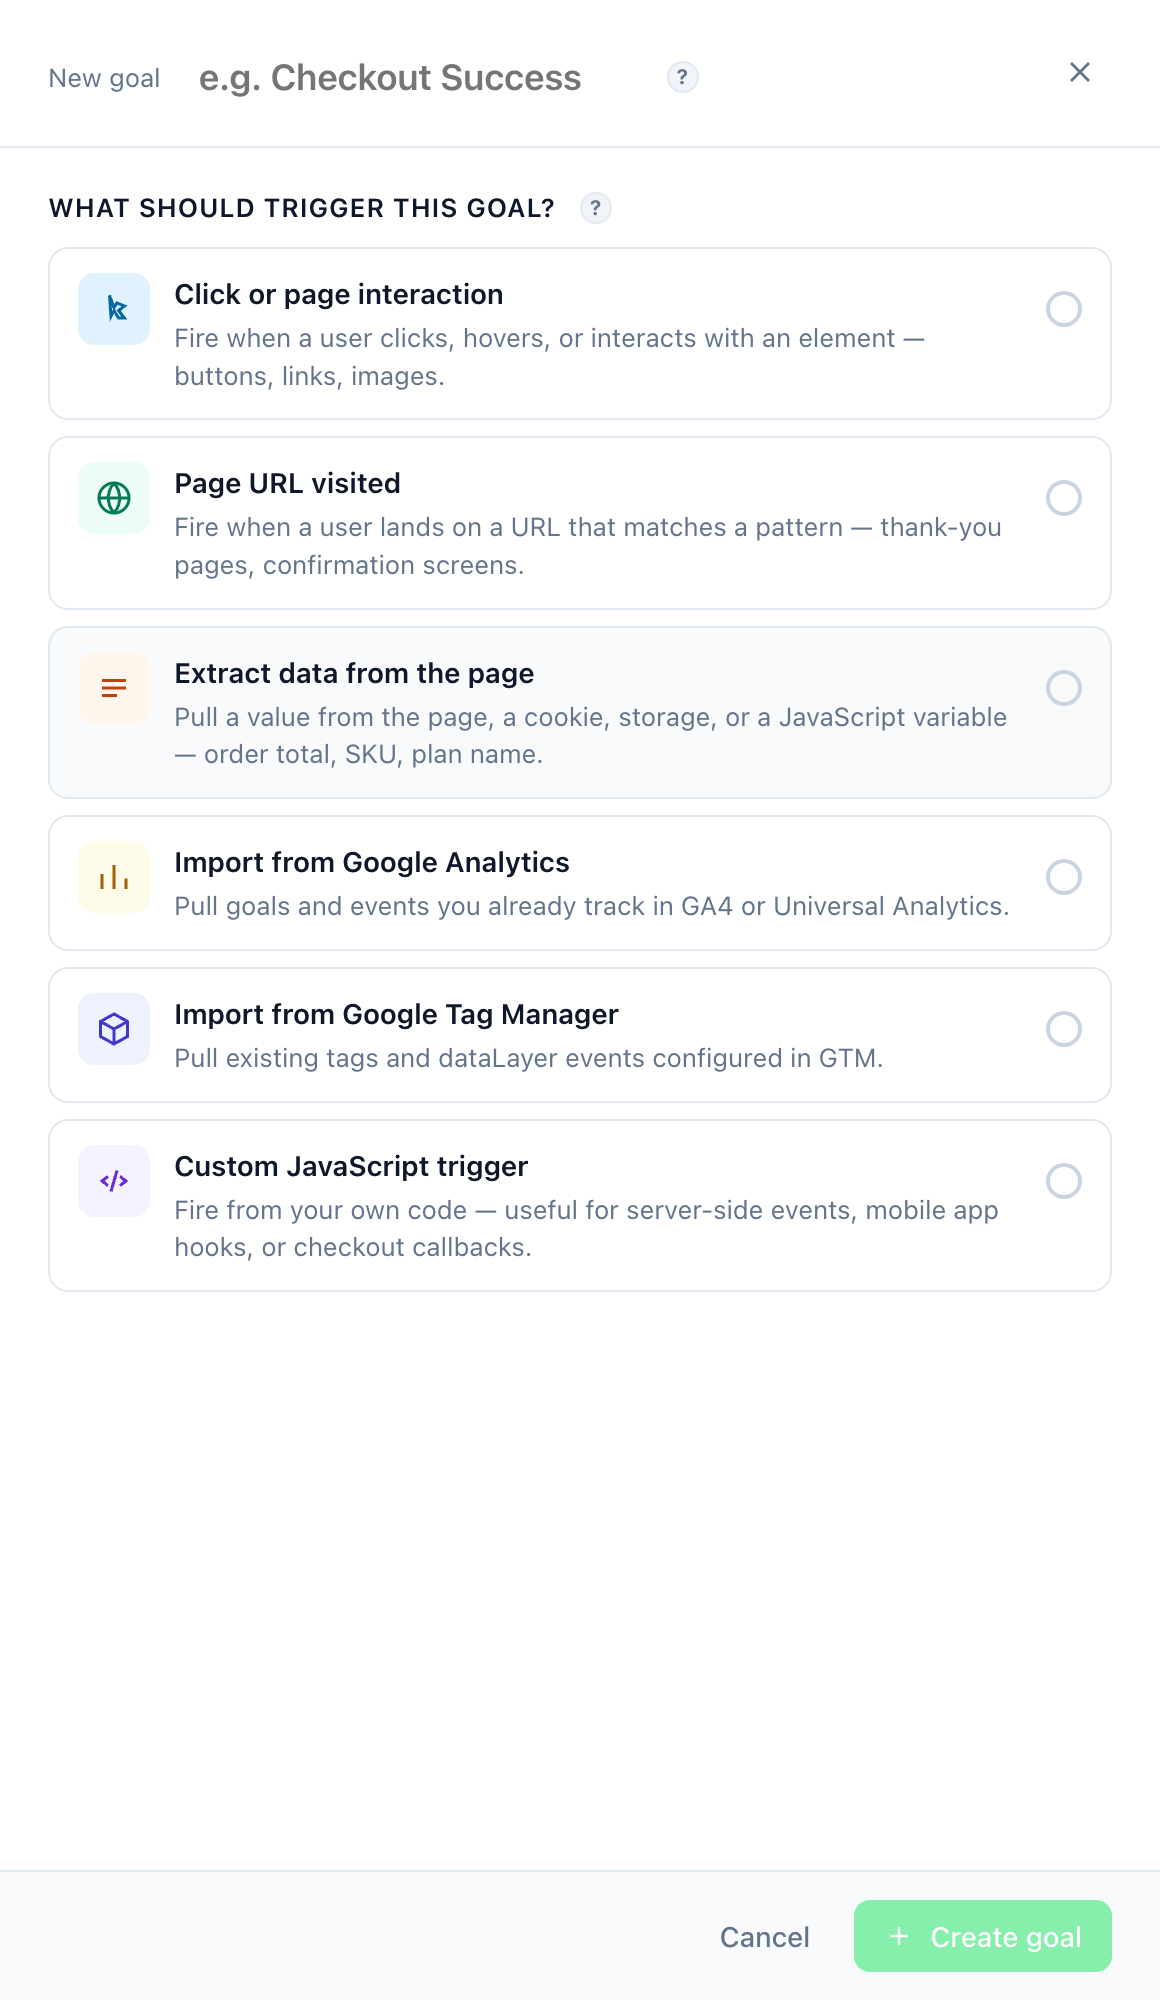Click the Create goal button

[x=983, y=1936]
